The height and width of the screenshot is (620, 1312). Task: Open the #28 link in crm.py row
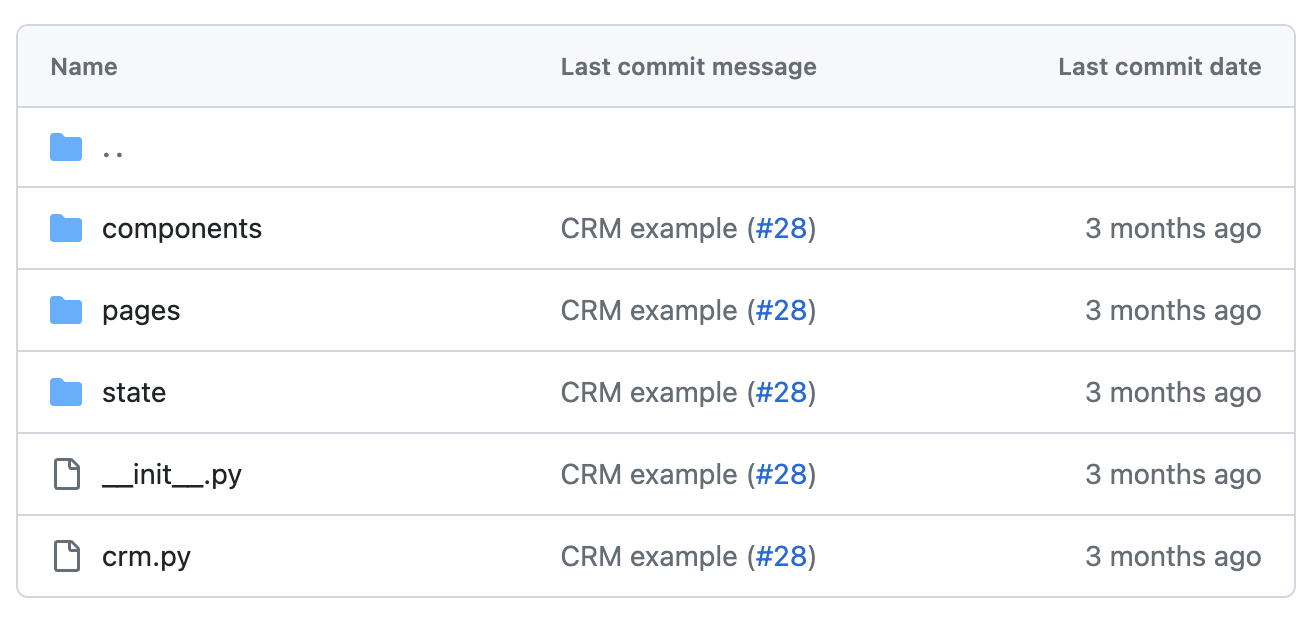click(x=781, y=557)
